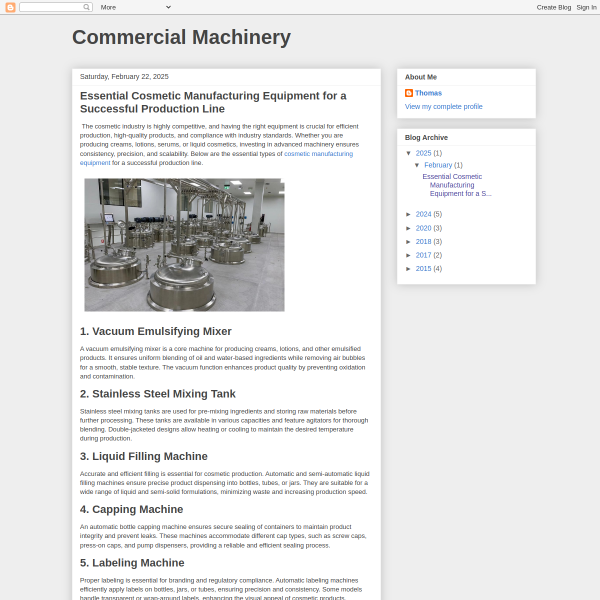The width and height of the screenshot is (600, 600).
Task: Open Thomas profile link
Action: 428,93
